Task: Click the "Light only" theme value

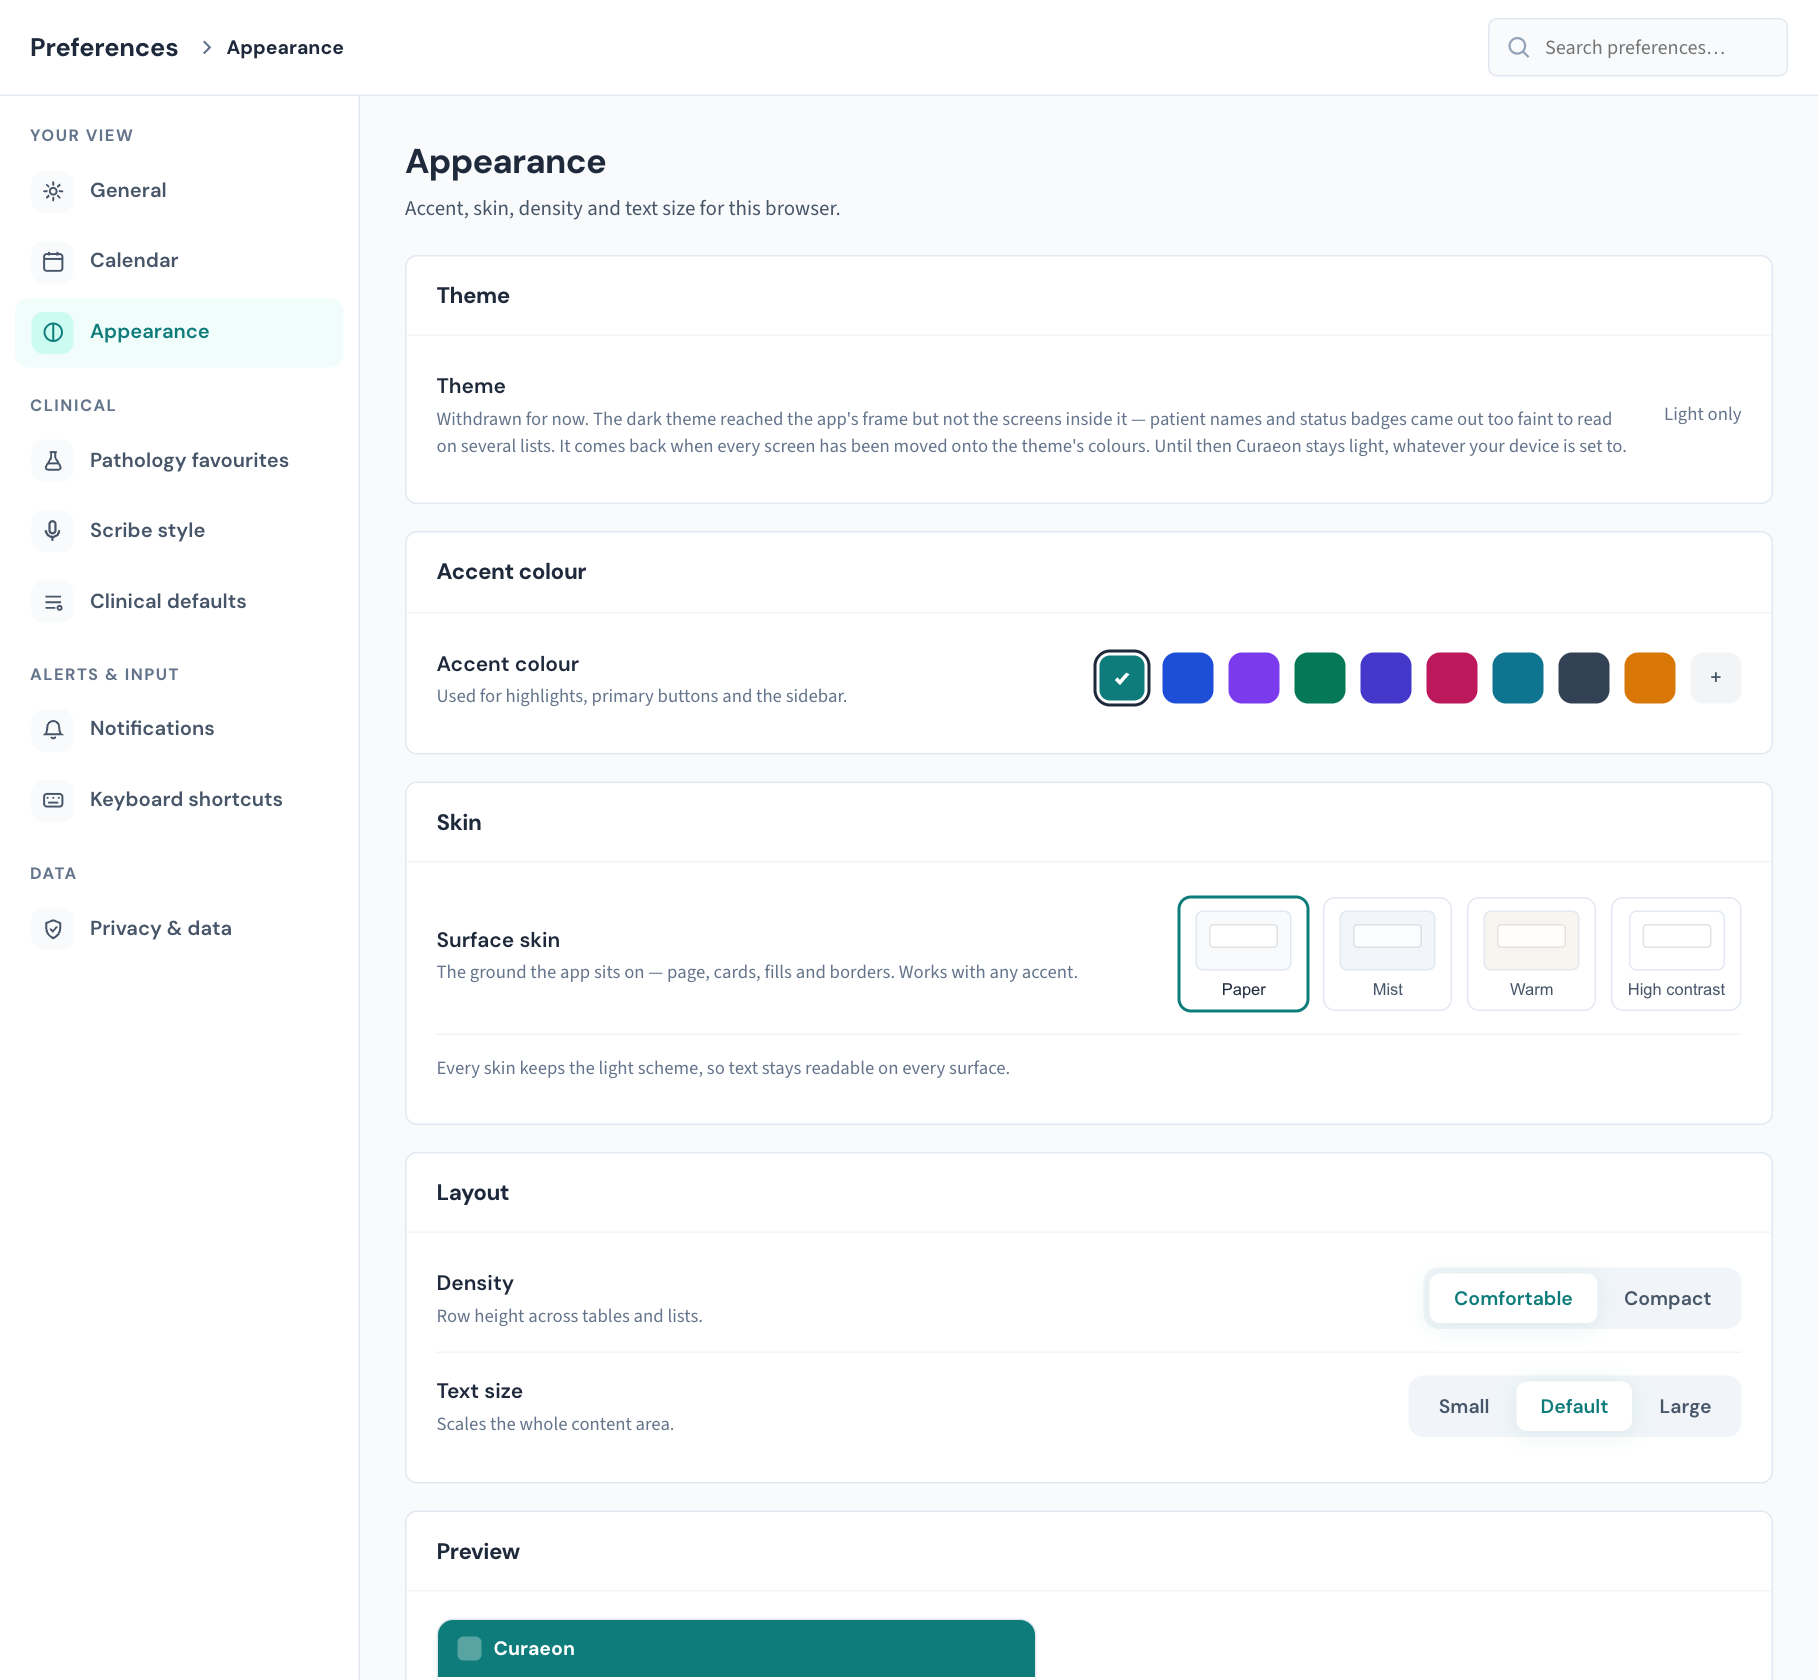Action: [x=1702, y=414]
